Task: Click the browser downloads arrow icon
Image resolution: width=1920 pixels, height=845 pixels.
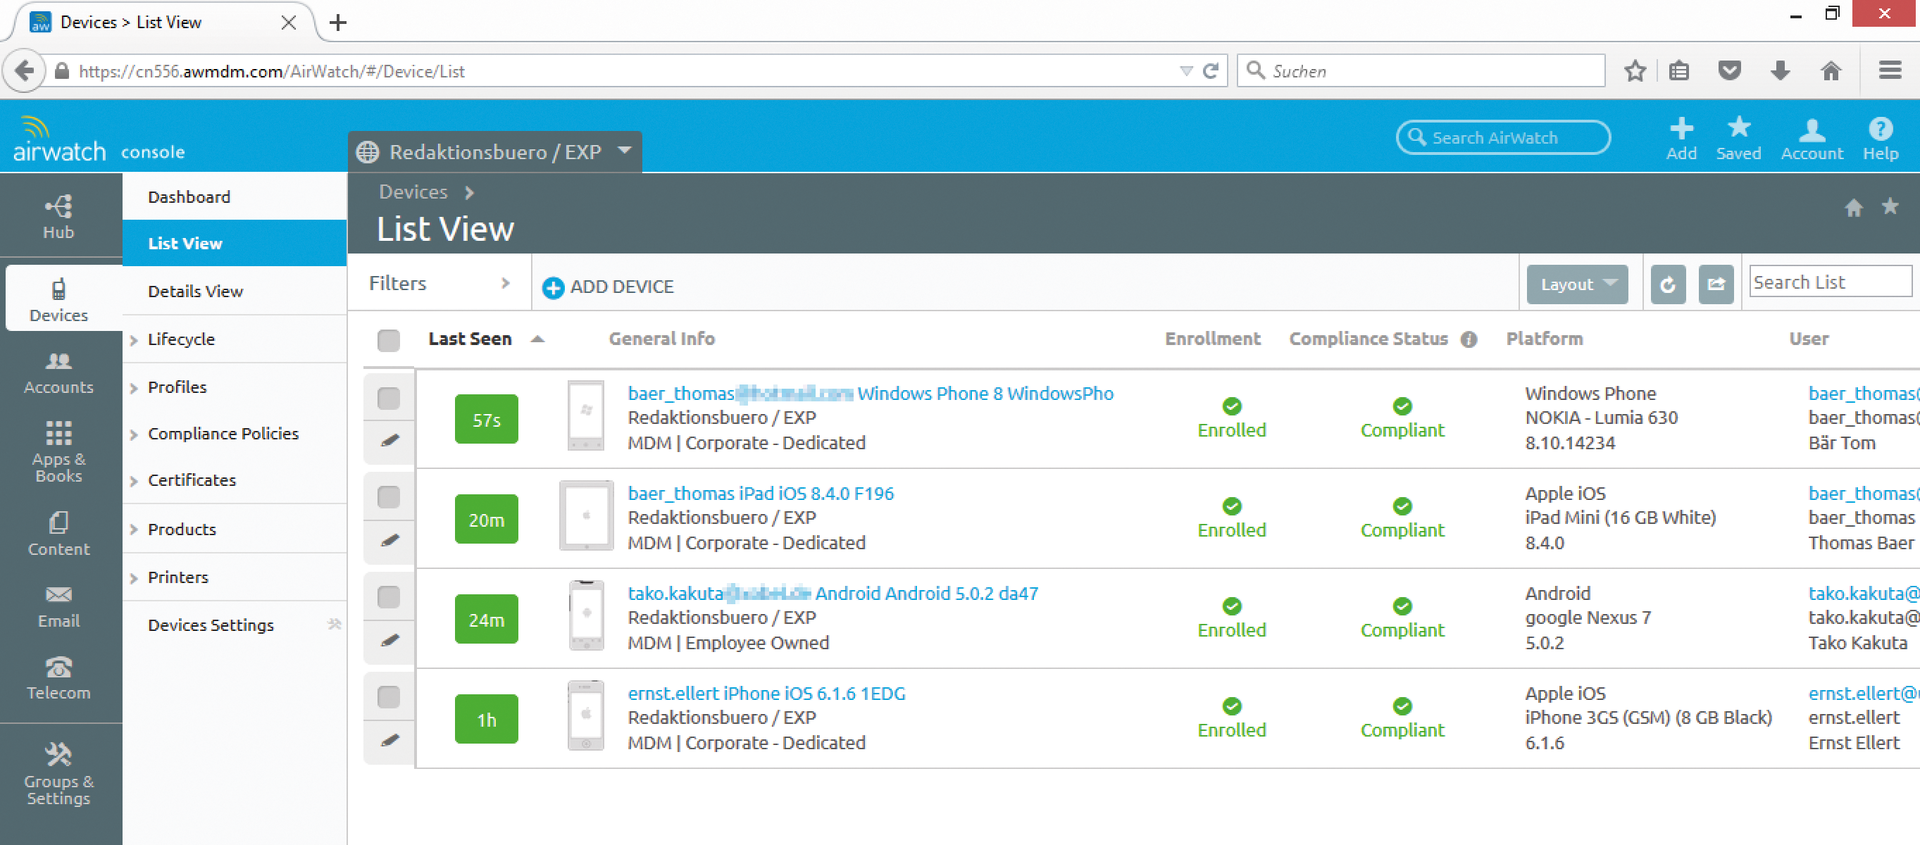Action: tap(1780, 71)
